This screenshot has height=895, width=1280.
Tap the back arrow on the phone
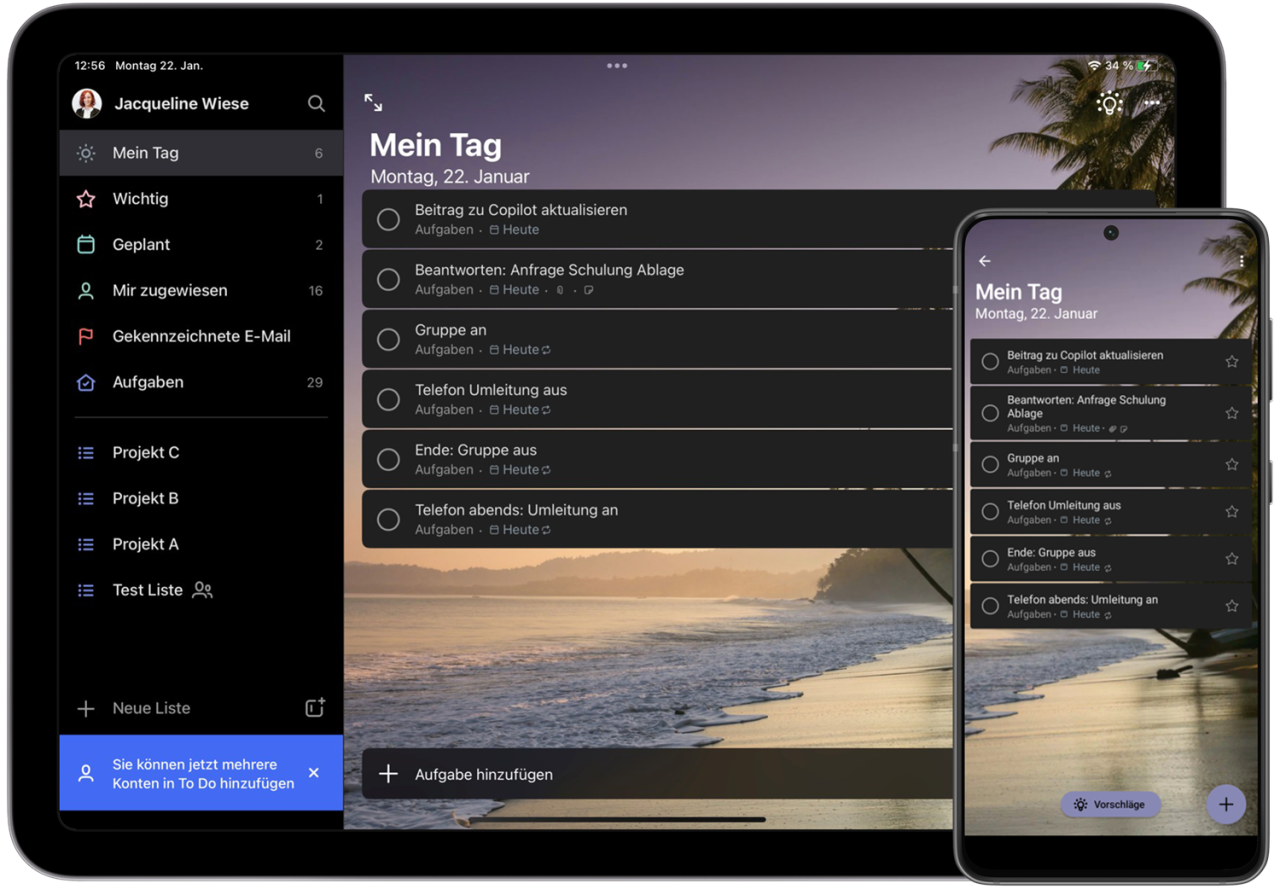click(985, 261)
